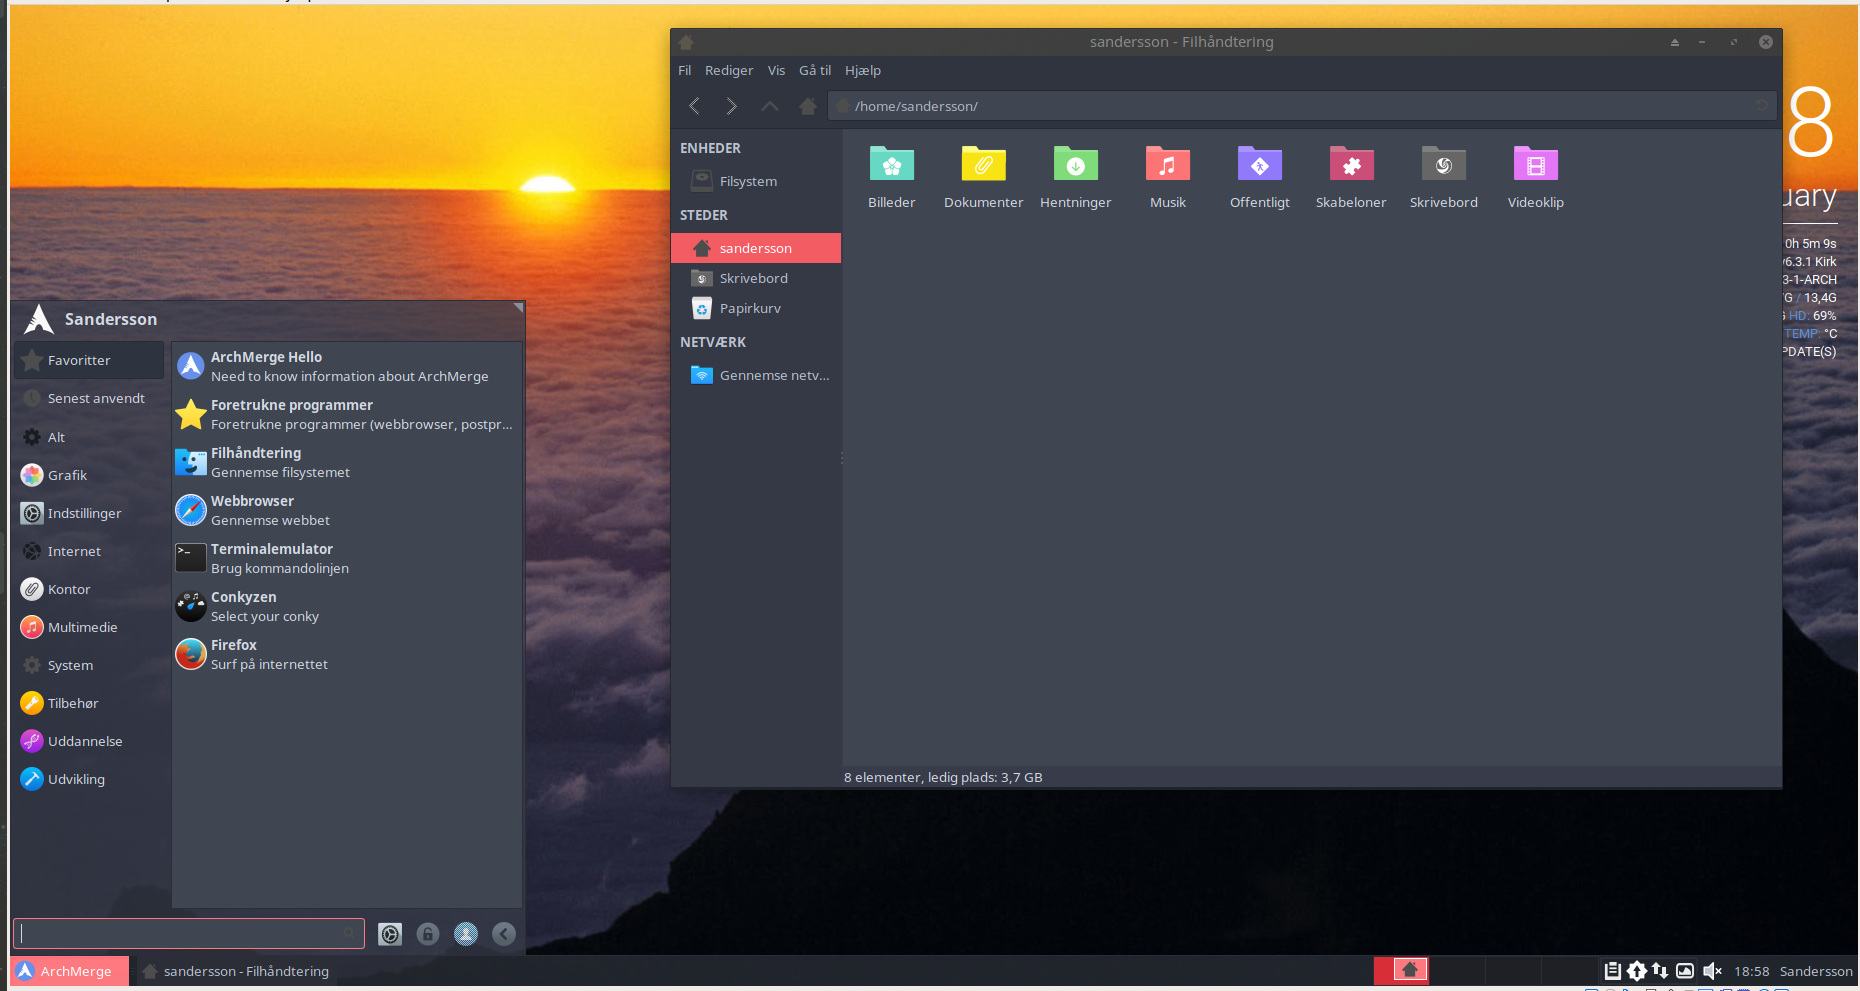Click the ArchMerge menu button on panel
Image resolution: width=1860 pixels, height=991 pixels.
[70, 971]
